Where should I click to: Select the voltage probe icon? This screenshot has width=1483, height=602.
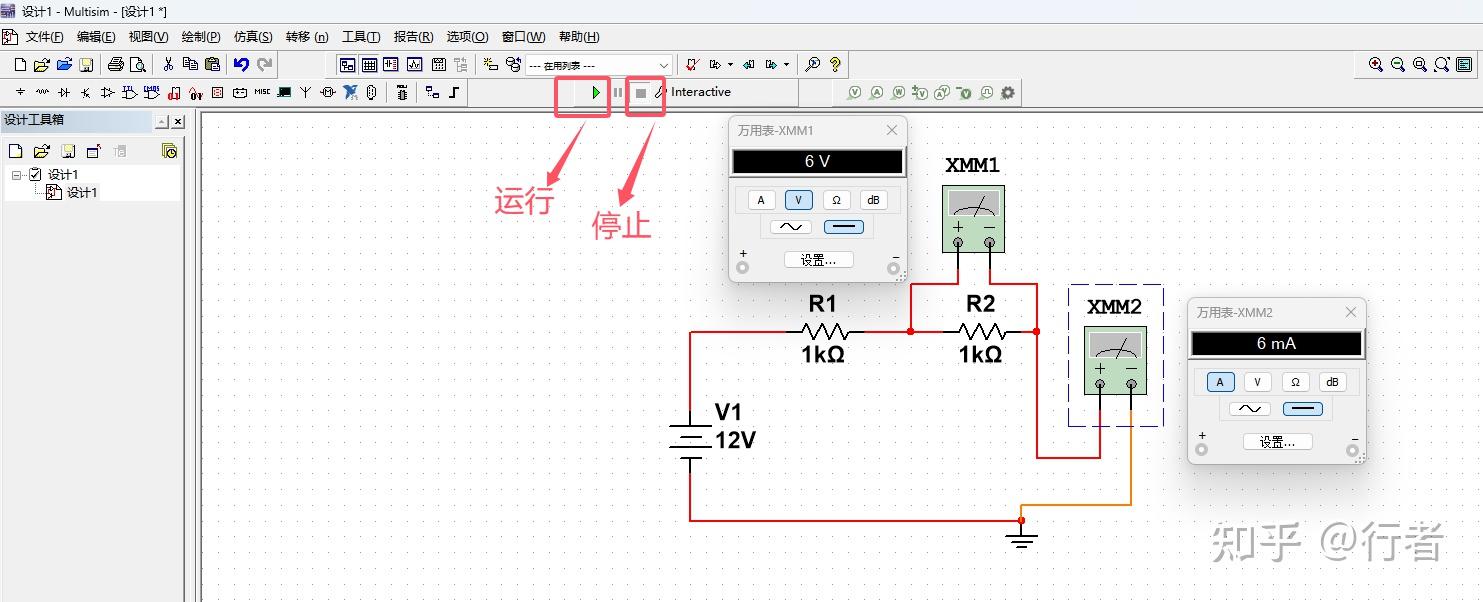[854, 92]
